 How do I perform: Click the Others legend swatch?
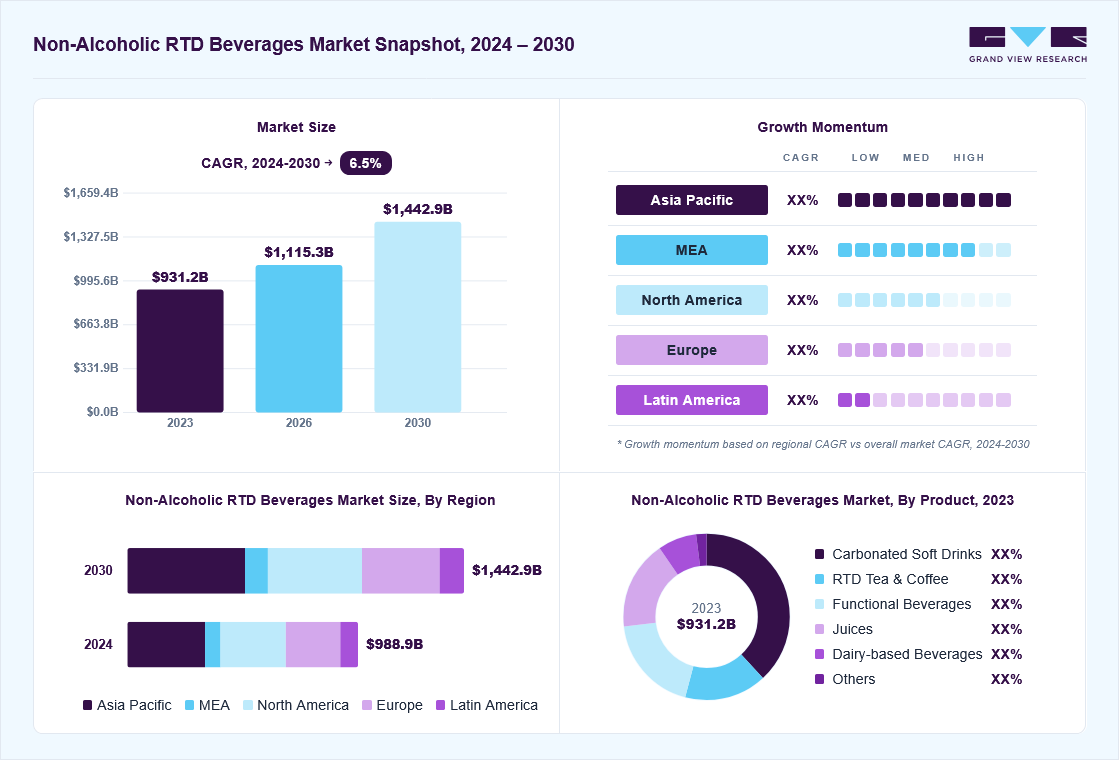click(x=819, y=679)
